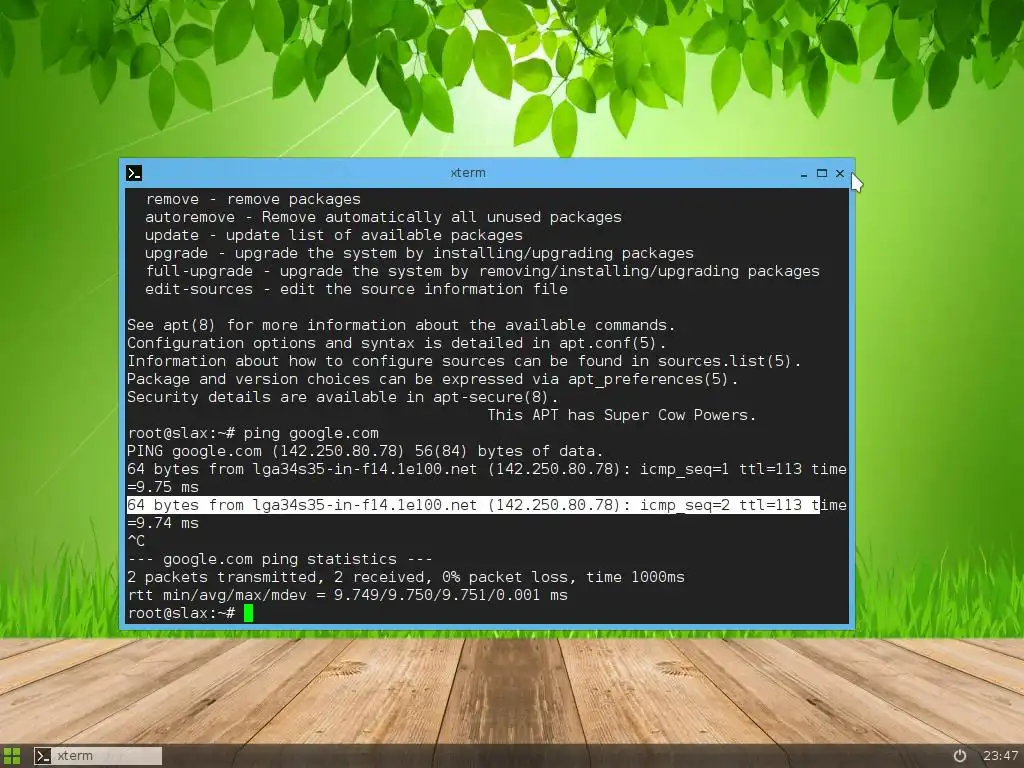The height and width of the screenshot is (768, 1024).
Task: Click the 'update - update list' line
Action: coord(334,235)
